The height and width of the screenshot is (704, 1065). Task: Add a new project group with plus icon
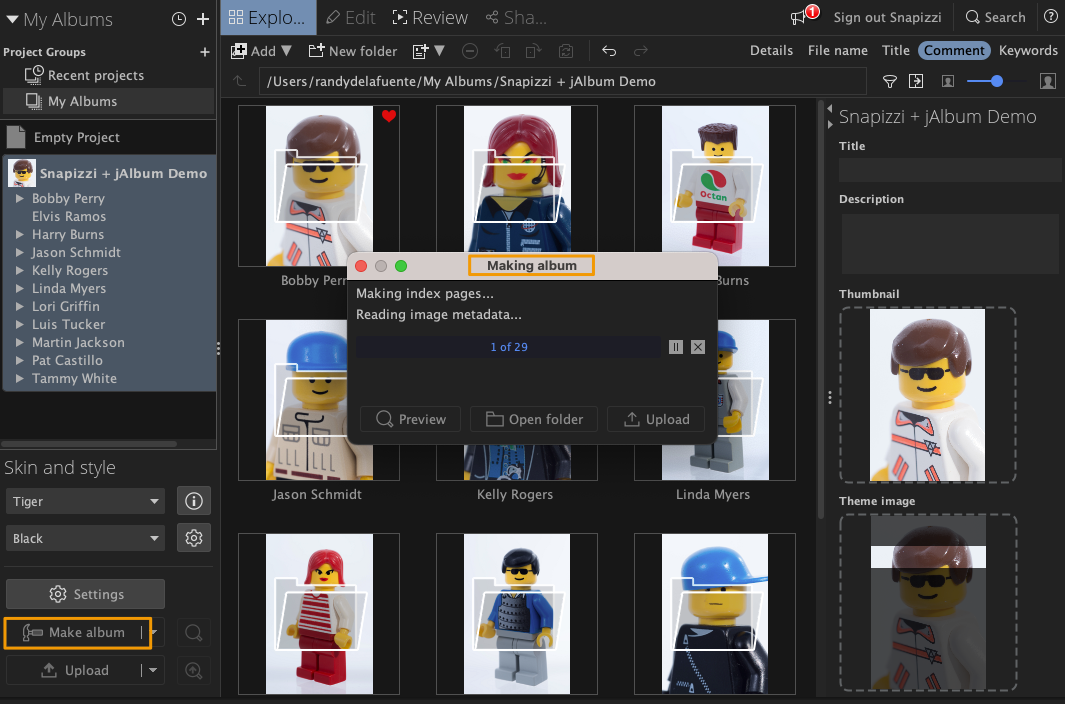(204, 52)
